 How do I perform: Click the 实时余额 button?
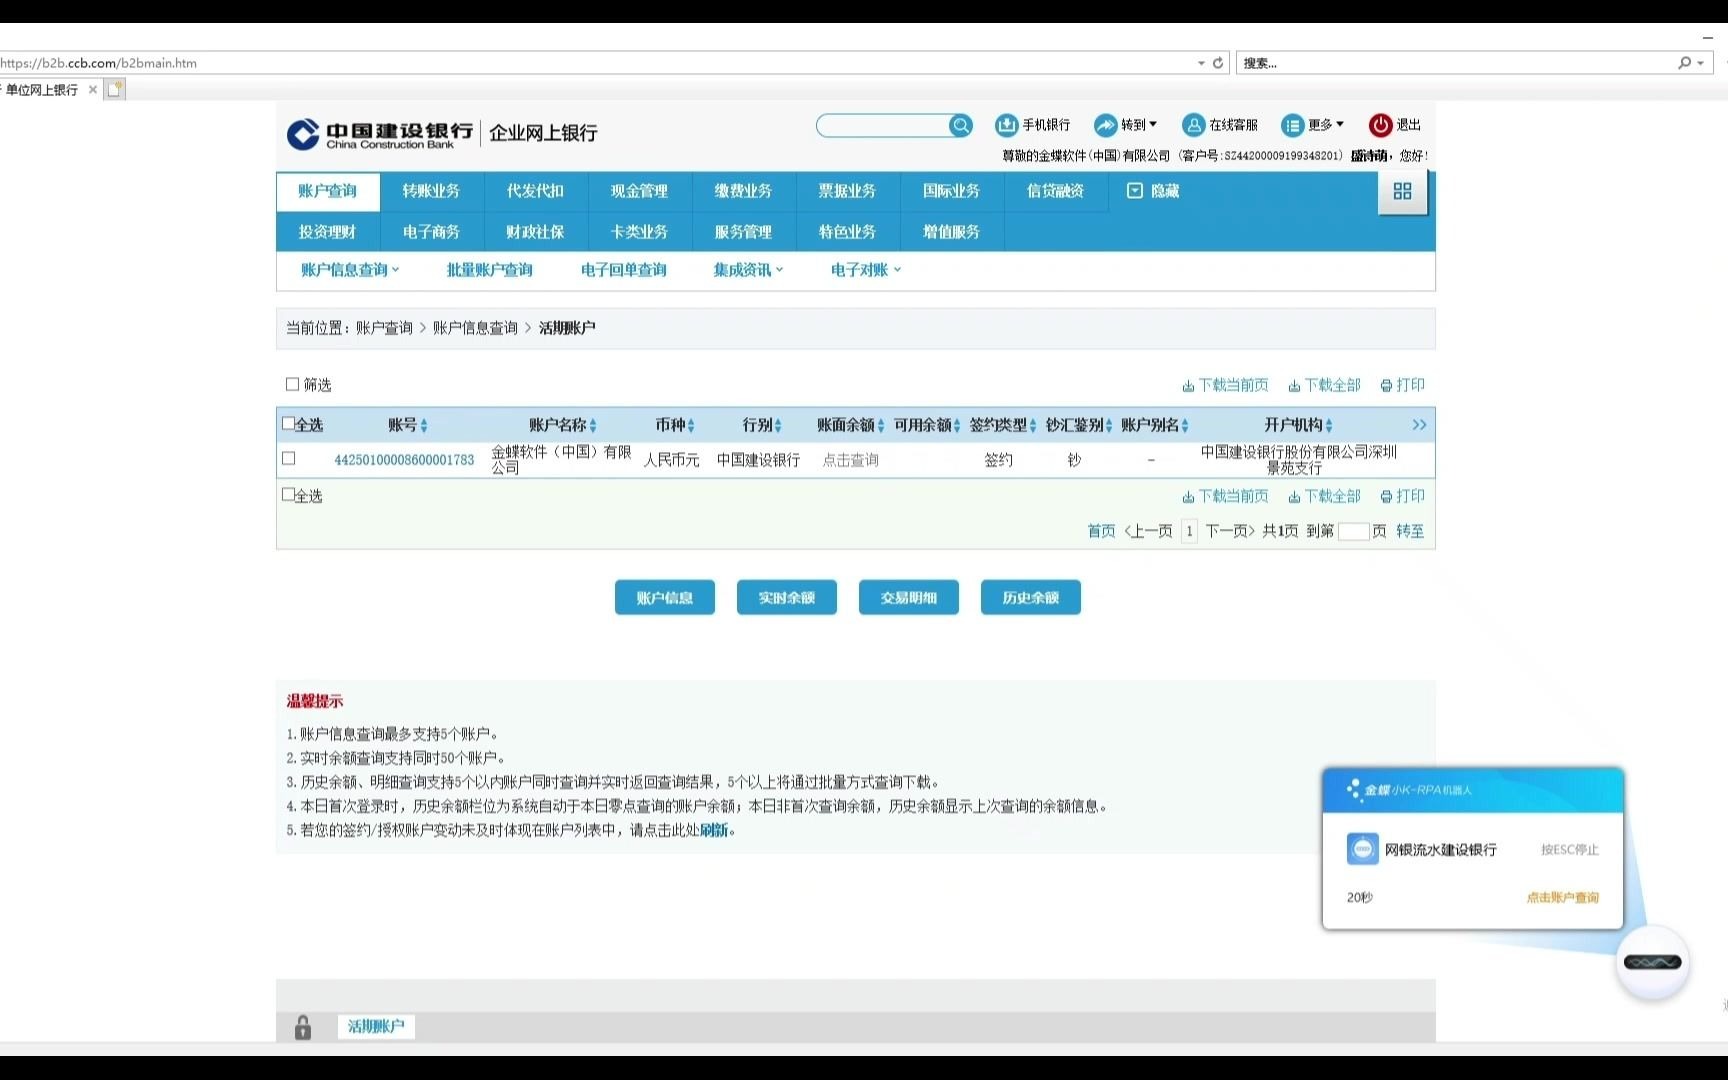(x=787, y=597)
